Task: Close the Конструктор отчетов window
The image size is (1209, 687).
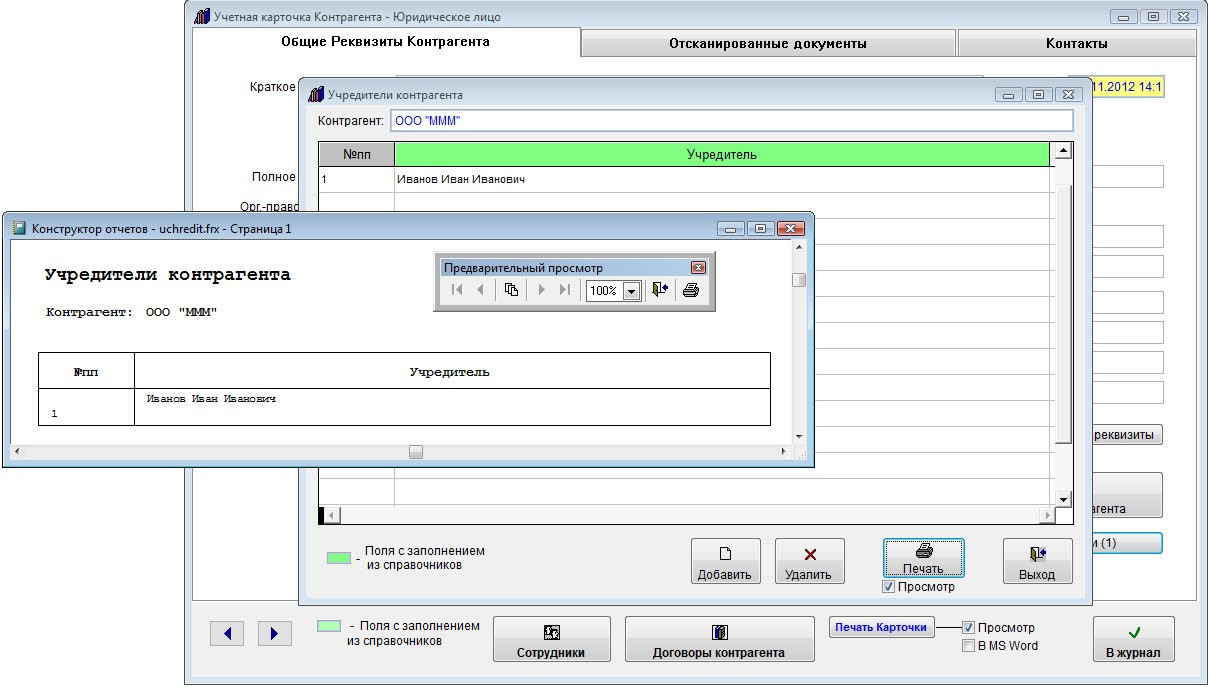Action: click(791, 228)
